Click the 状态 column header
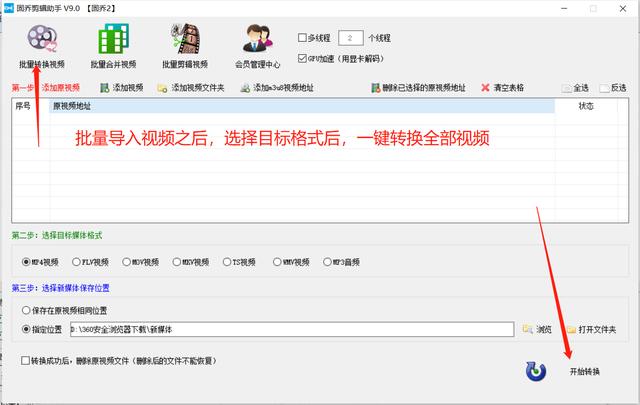 [586, 106]
